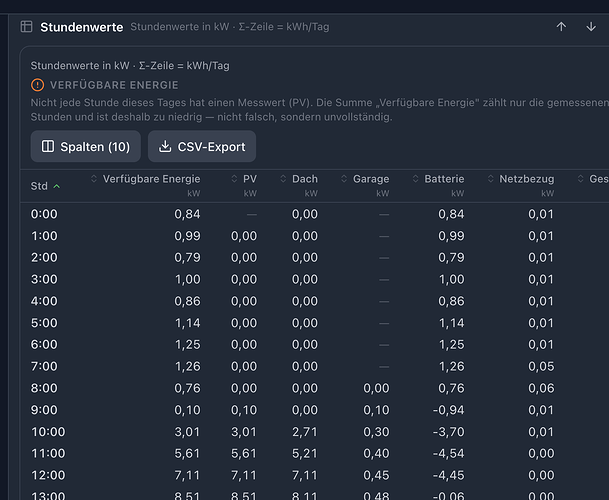Click the VERFÜGBARE ENERGIE warning heading
Screen dimensions: 609x500
pos(114,85)
